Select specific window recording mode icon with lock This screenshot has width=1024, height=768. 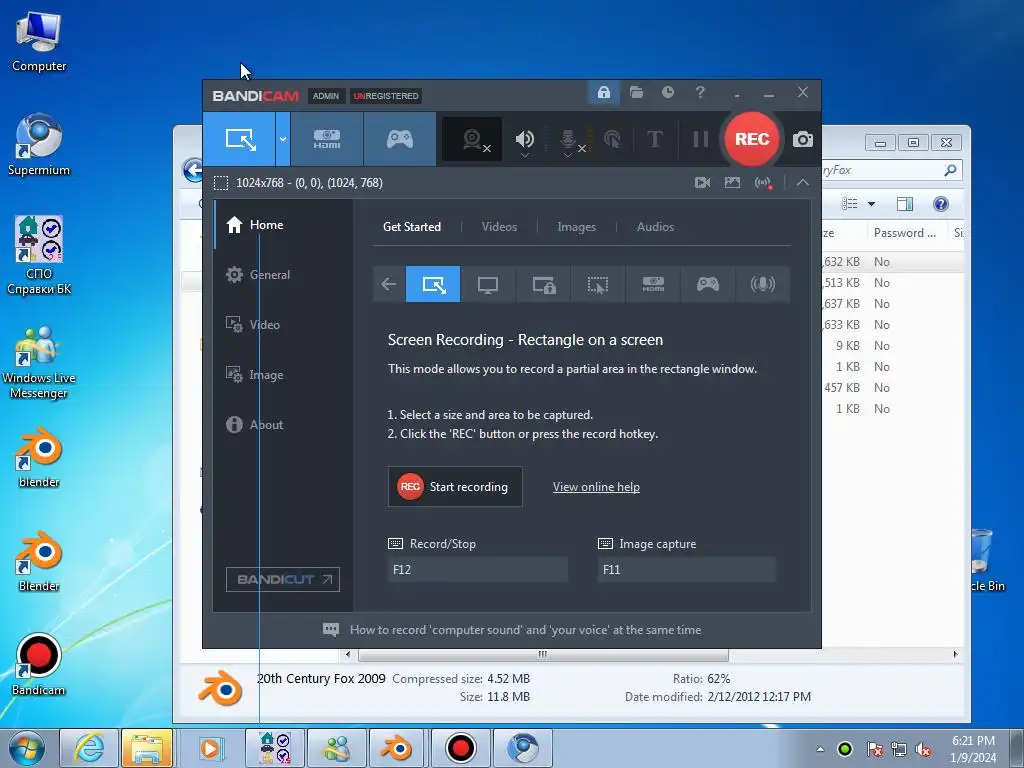[x=543, y=284]
